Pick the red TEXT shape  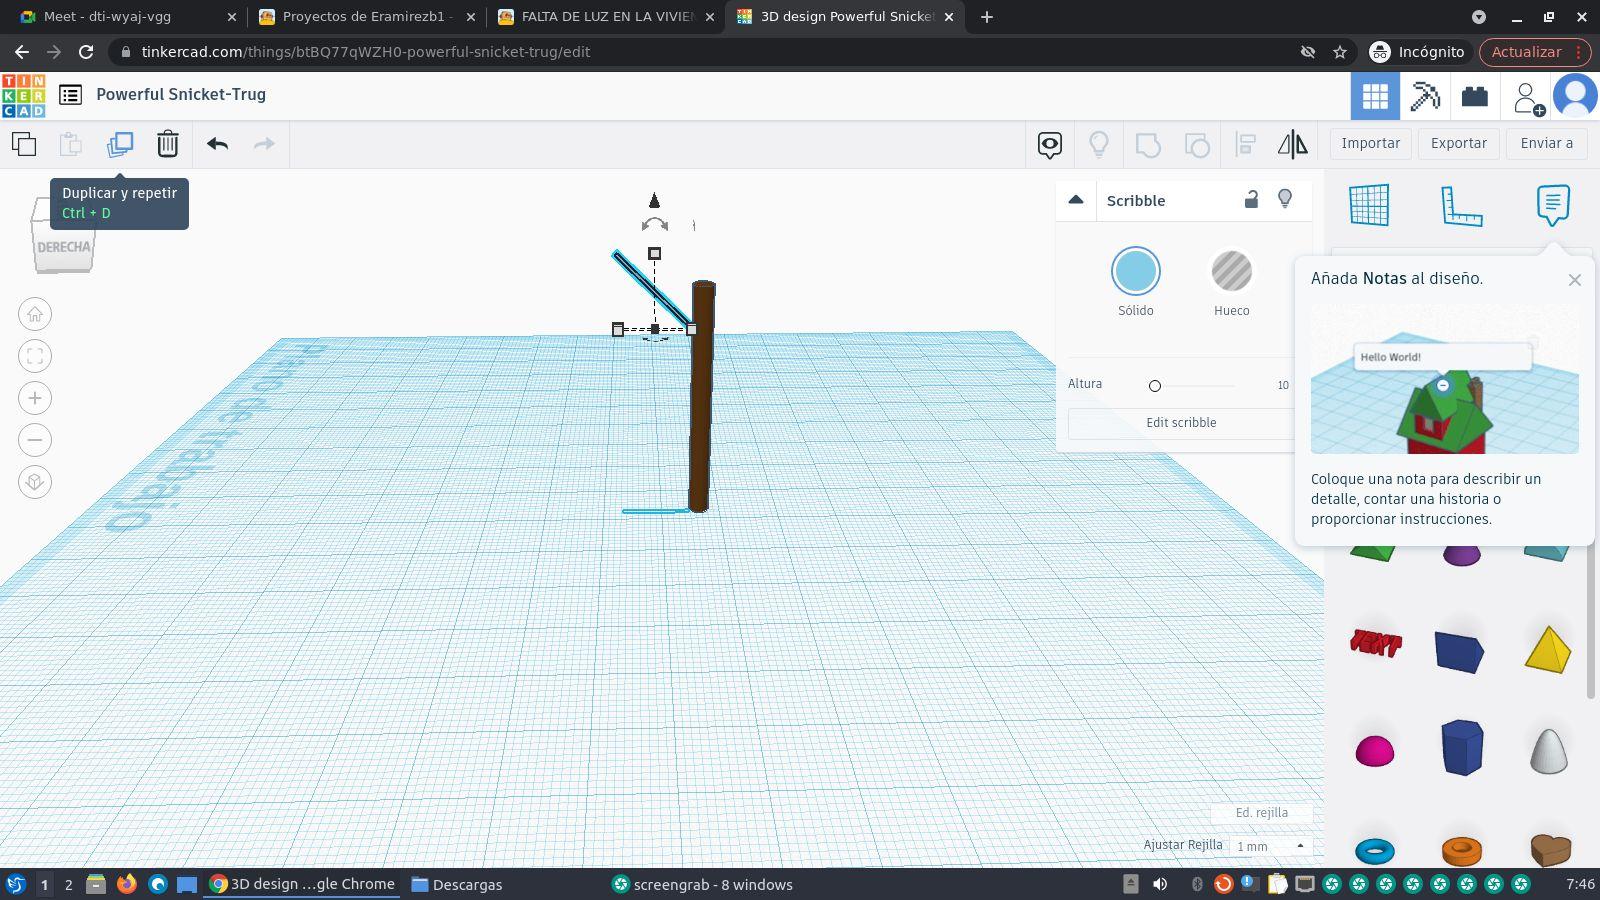[x=1376, y=643]
